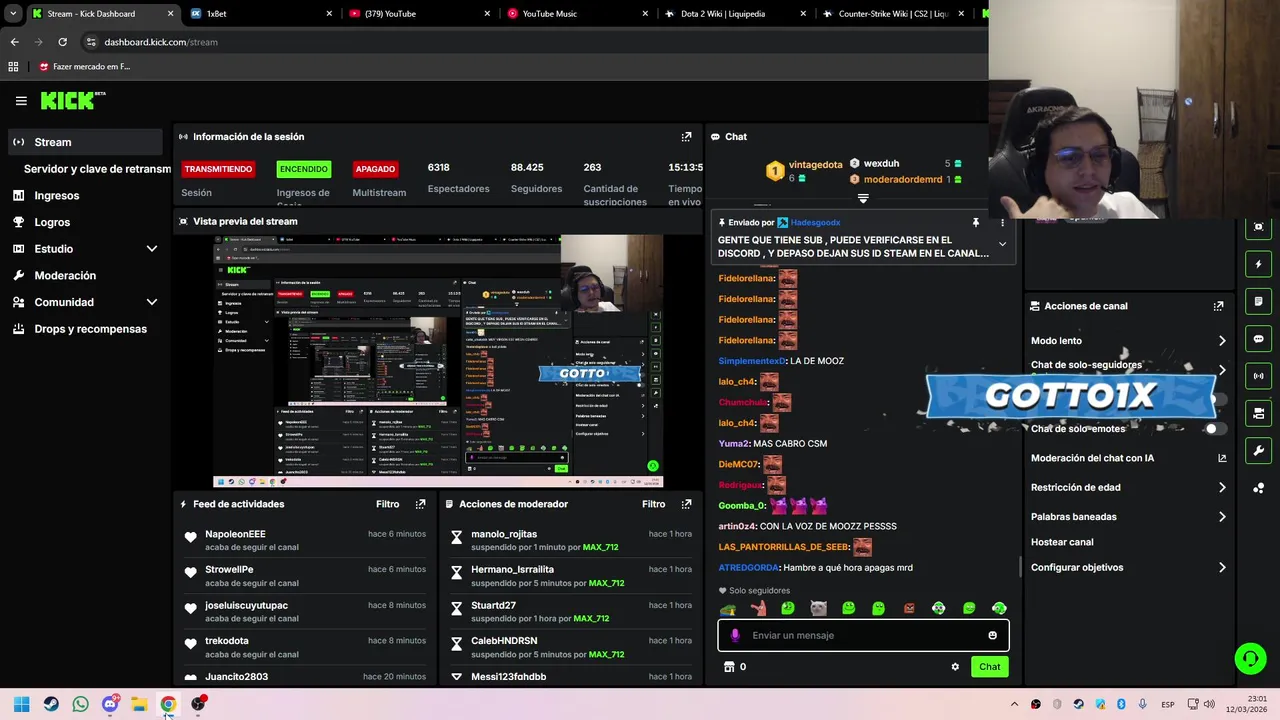Unpin the pinned chat message

pos(976,223)
